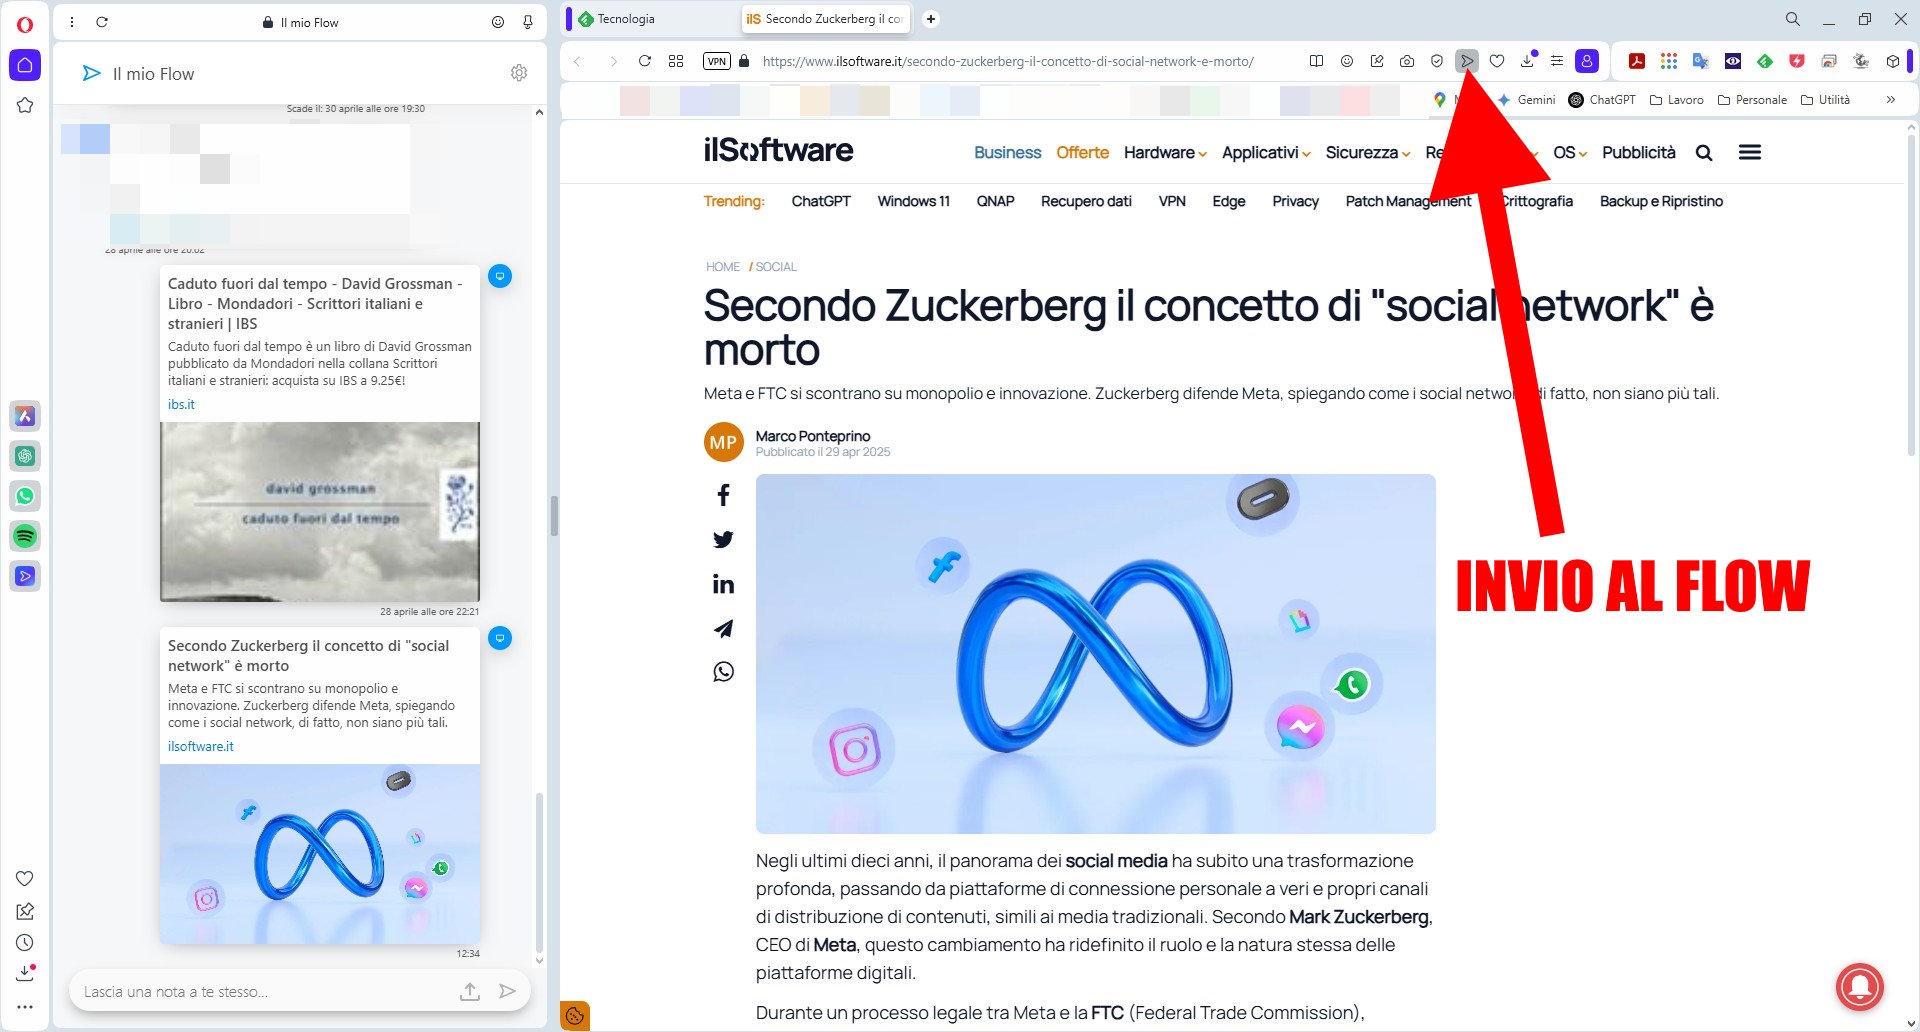Open the ibs.it link in Flow
Screen dimensions: 1920x1032
click(x=181, y=405)
